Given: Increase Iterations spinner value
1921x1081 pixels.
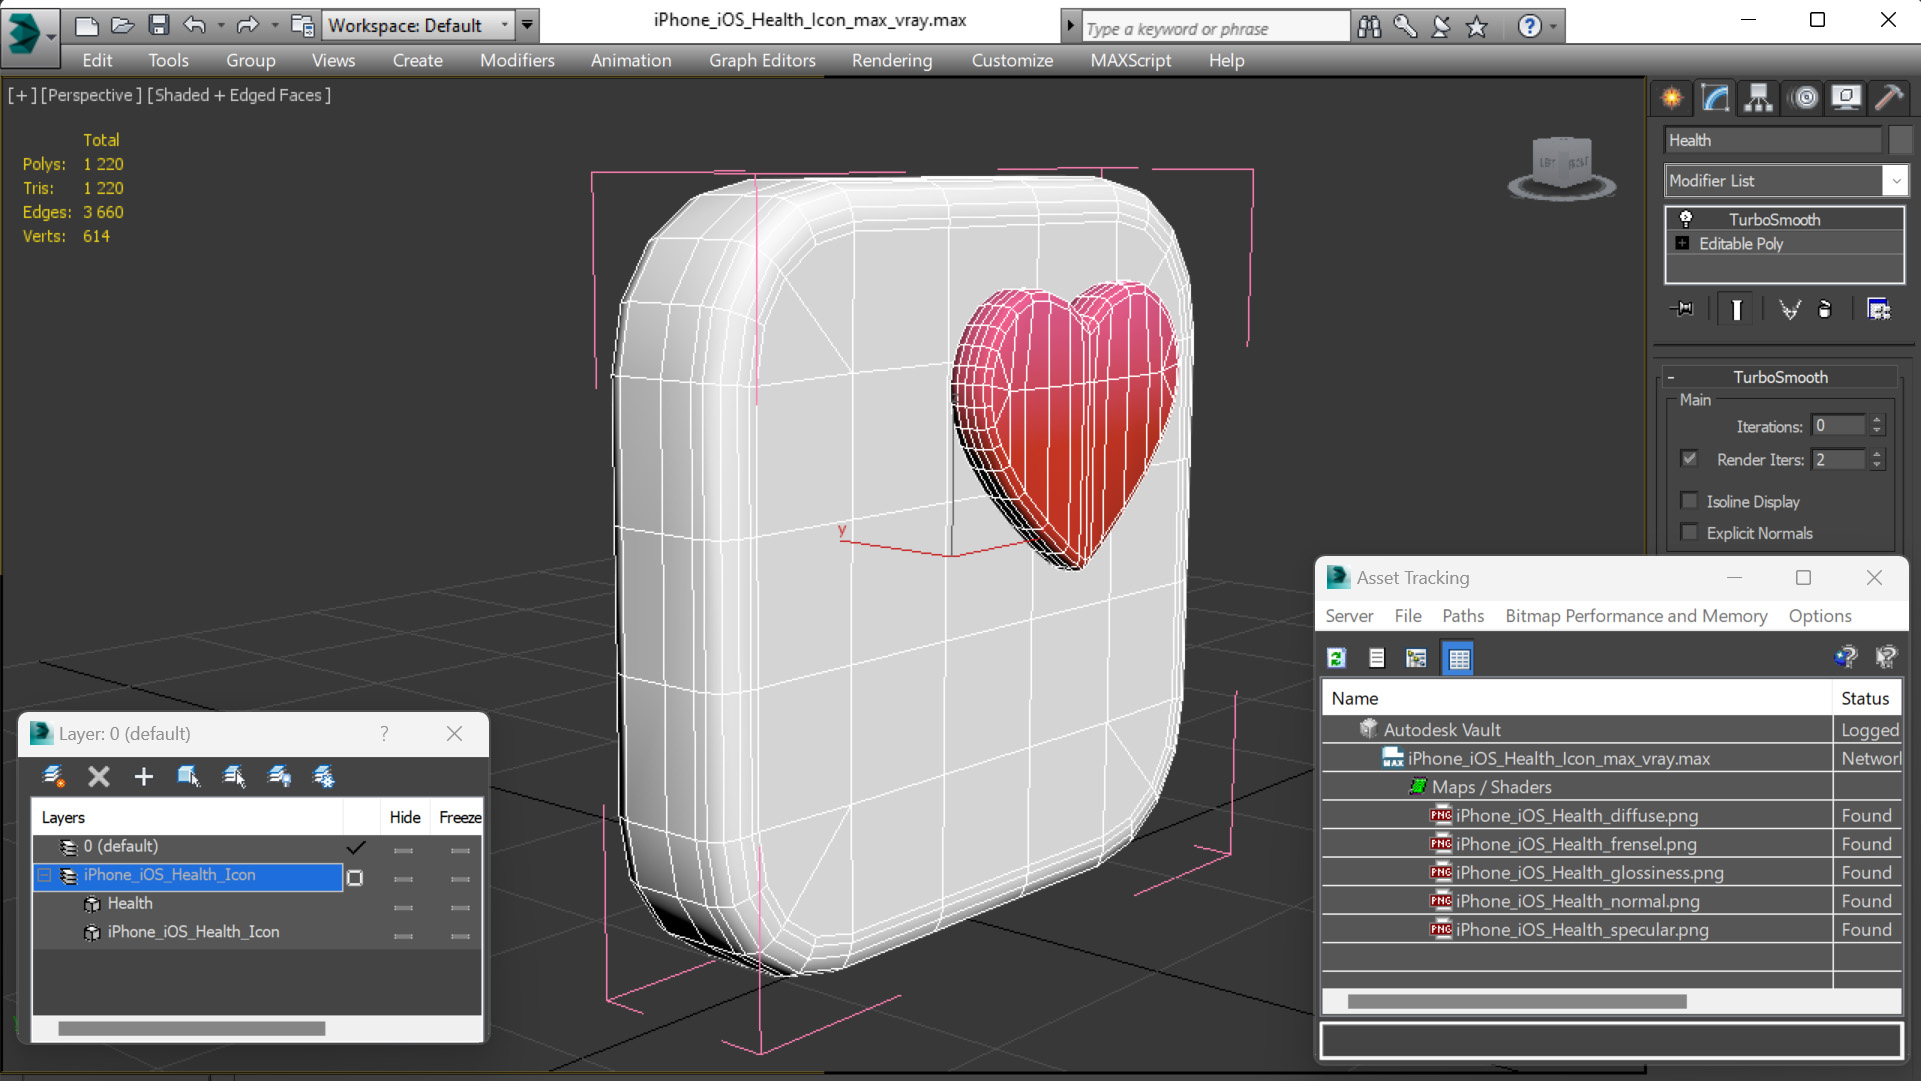Looking at the screenshot, I should pyautogui.click(x=1877, y=420).
